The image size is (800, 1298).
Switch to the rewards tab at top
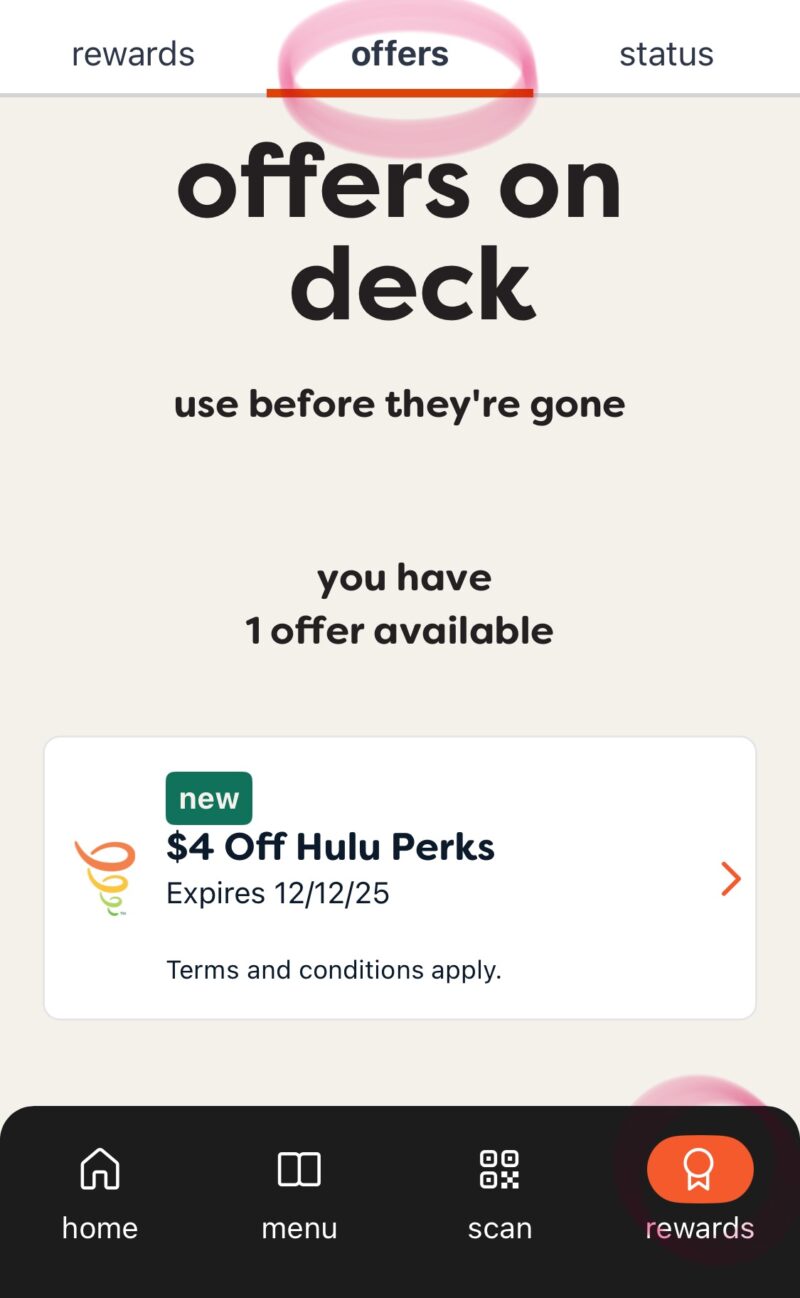[133, 54]
